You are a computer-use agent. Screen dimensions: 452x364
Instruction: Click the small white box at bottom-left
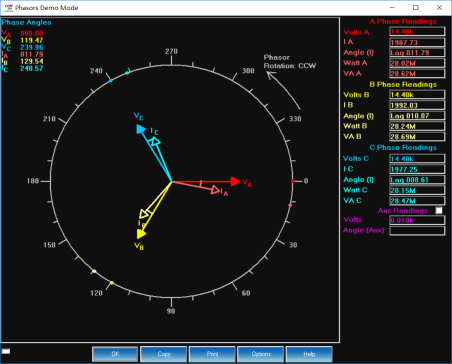pos(6,351)
